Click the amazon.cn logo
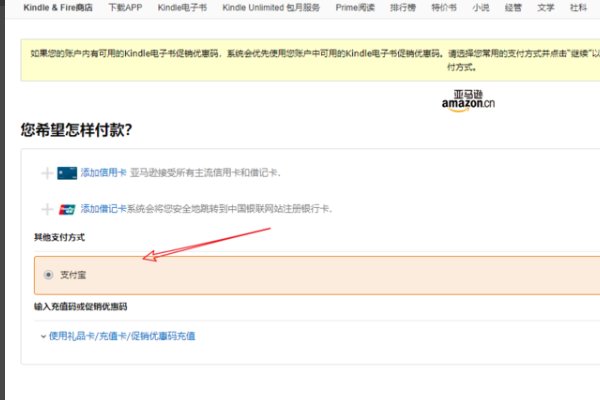The height and width of the screenshot is (400, 600). coord(468,101)
